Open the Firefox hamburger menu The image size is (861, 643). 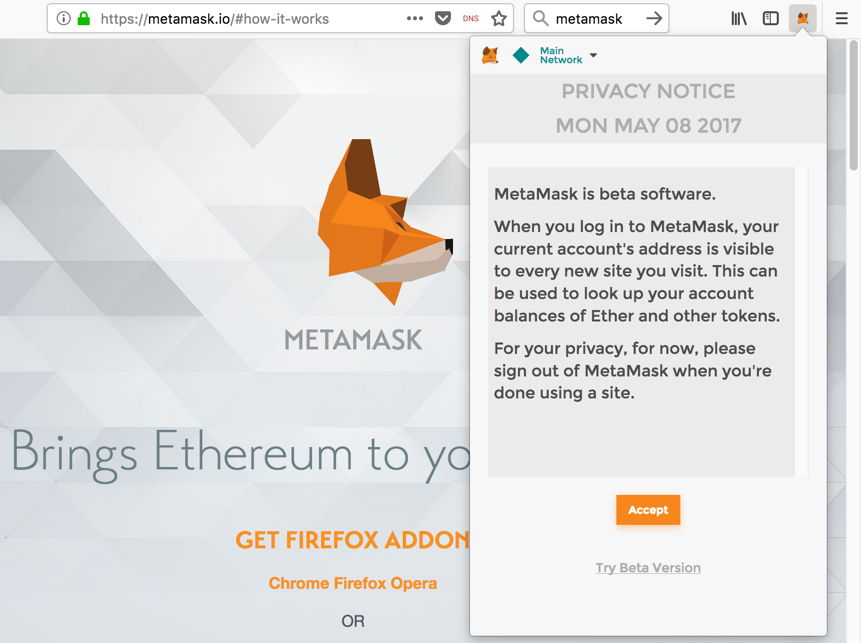[841, 19]
